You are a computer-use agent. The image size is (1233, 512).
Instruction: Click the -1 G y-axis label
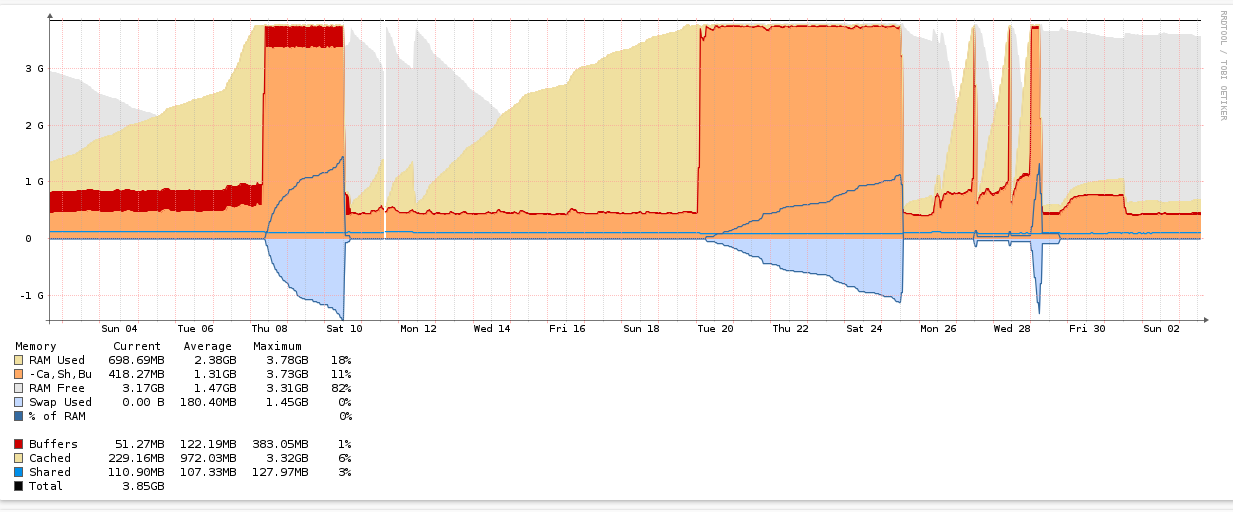point(31,296)
